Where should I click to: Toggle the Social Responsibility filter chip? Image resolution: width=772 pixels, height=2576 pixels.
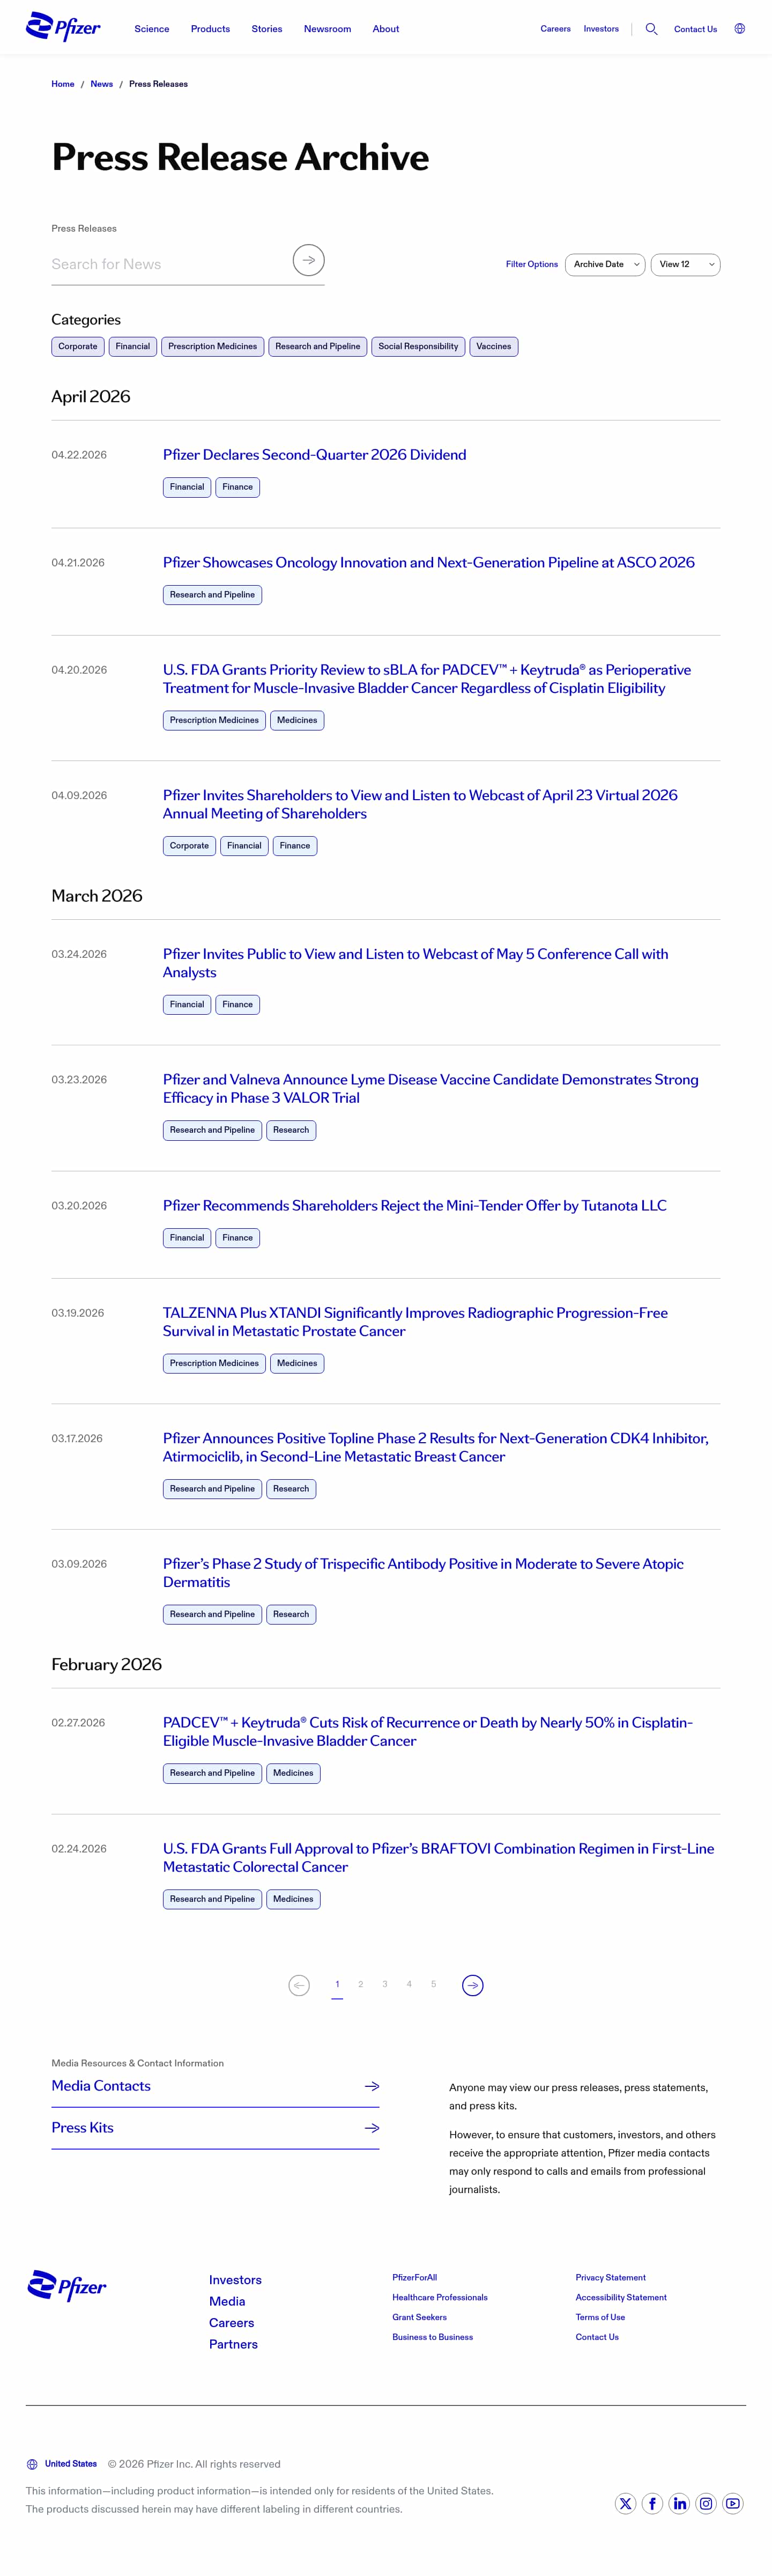point(418,346)
